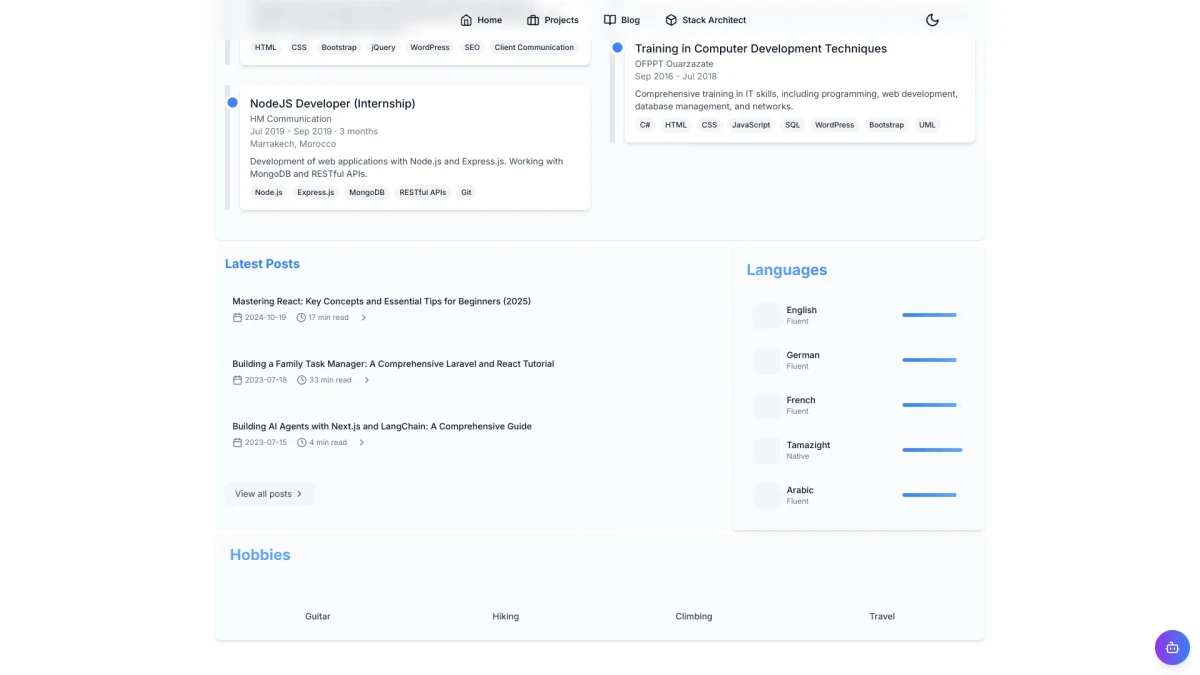Open the Family Task Manager tutorial post
The image size is (1200, 675).
393,364
